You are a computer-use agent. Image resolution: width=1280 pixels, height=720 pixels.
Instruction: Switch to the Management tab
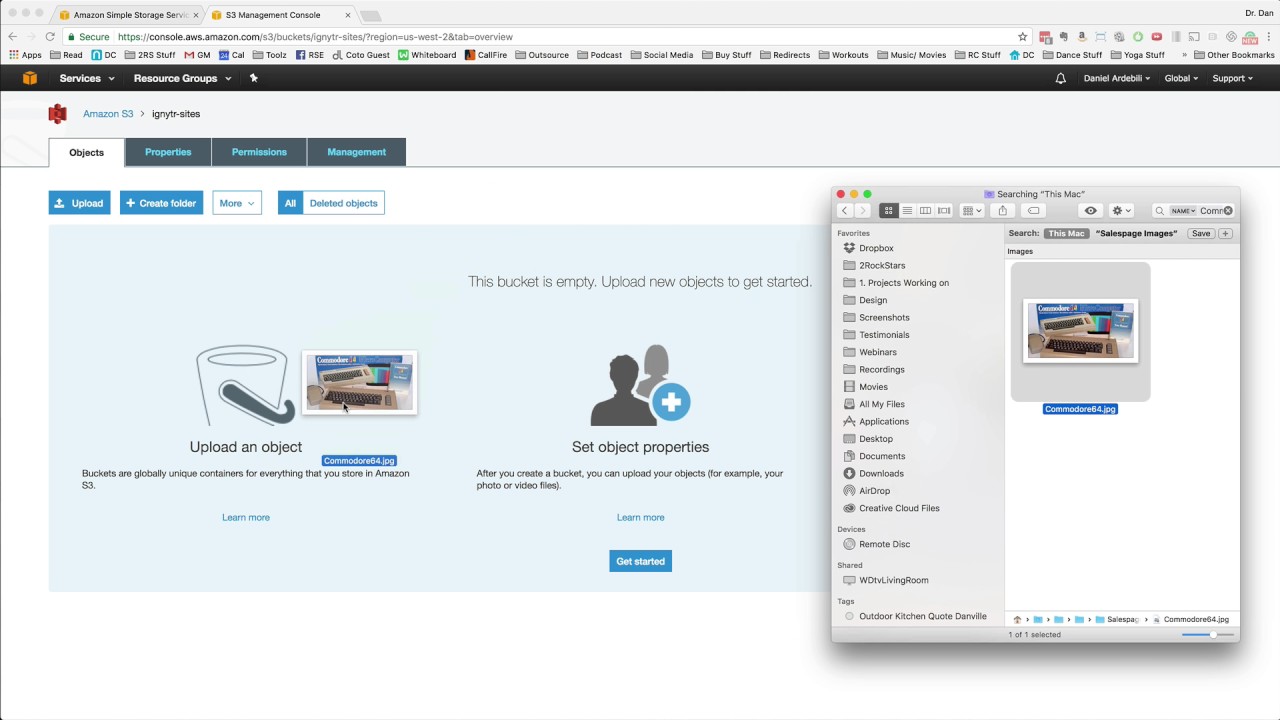click(x=356, y=152)
